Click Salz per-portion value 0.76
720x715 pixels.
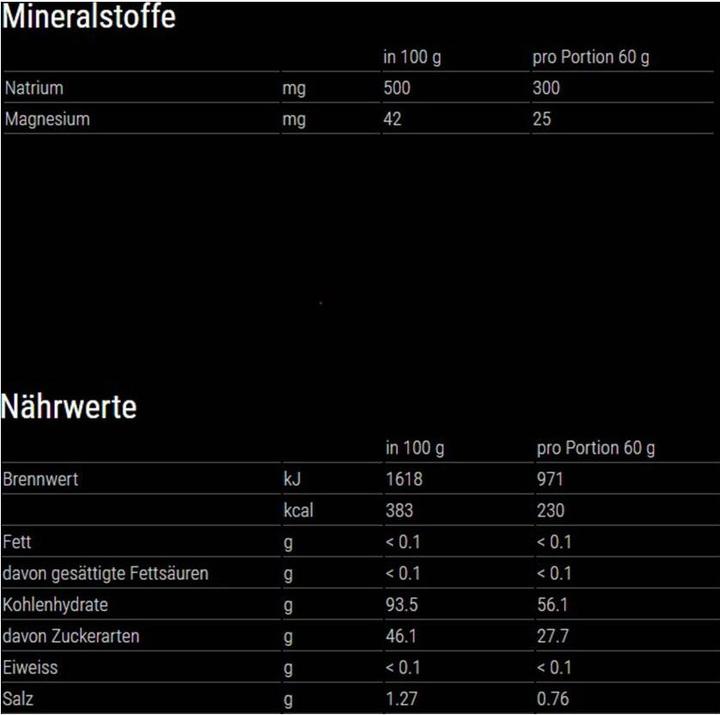pos(553,699)
